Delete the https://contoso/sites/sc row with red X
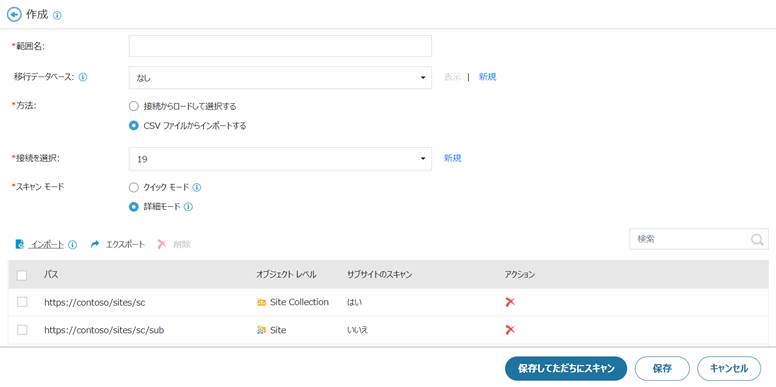The width and height of the screenshot is (776, 387). [510, 302]
